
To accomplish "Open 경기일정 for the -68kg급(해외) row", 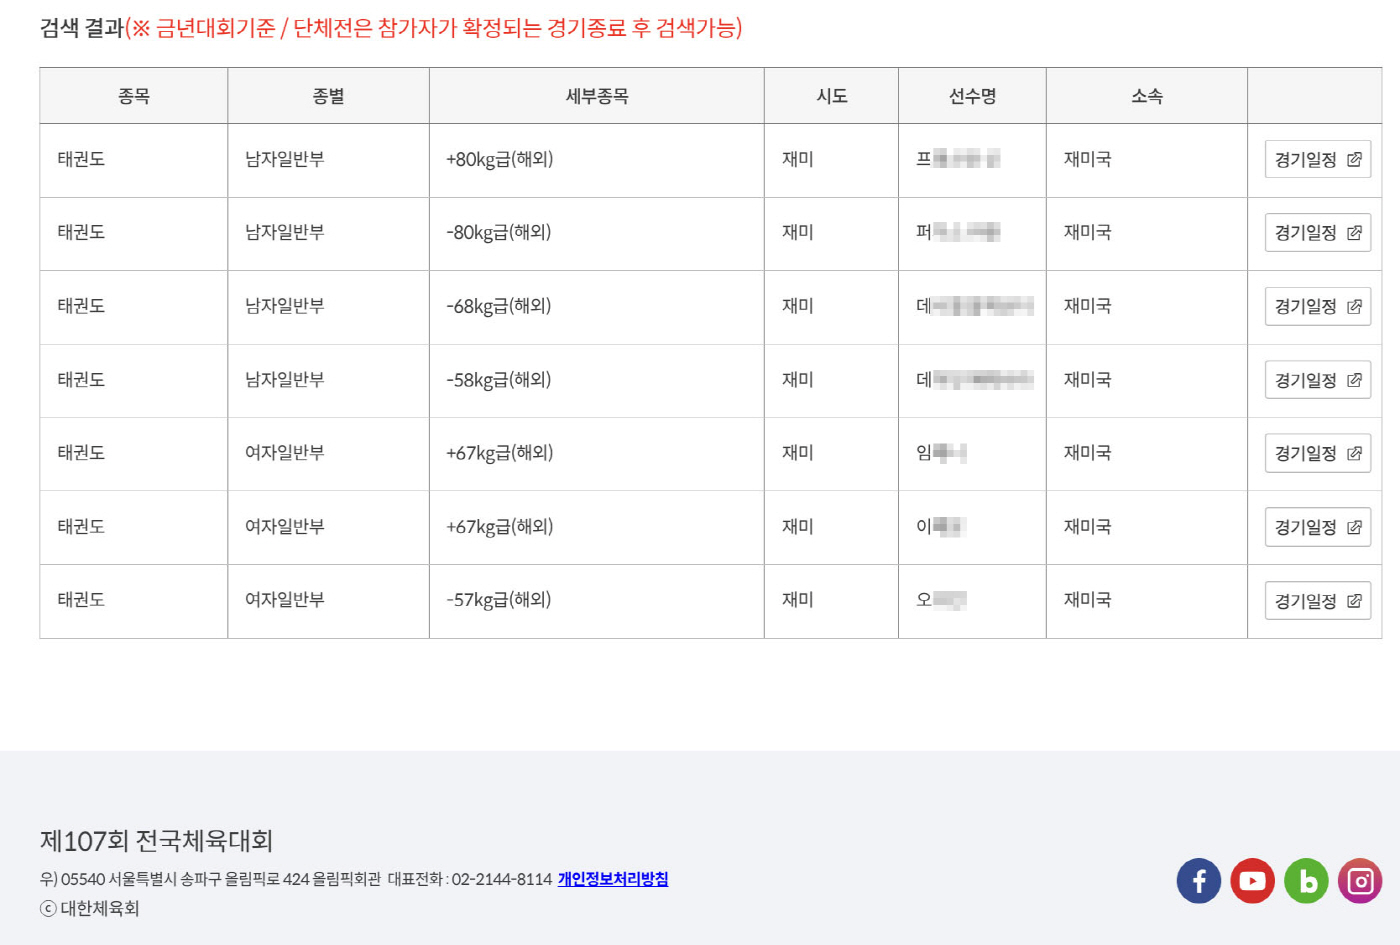I will point(1317,307).
